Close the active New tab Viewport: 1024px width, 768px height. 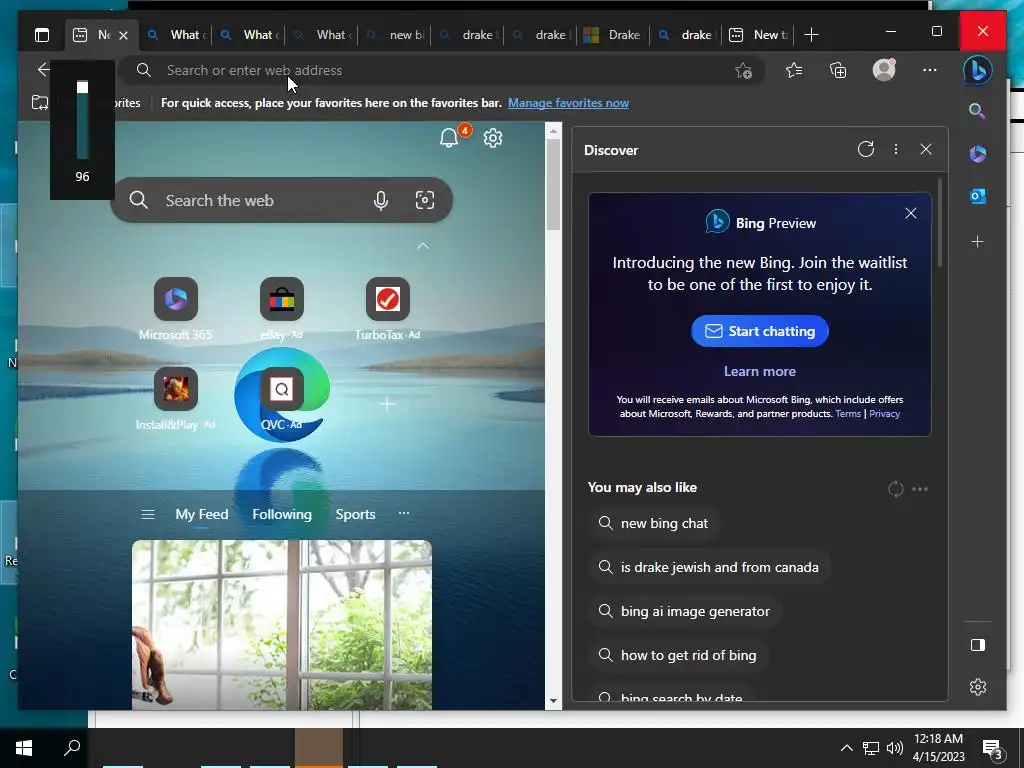pyautogui.click(x=123, y=35)
